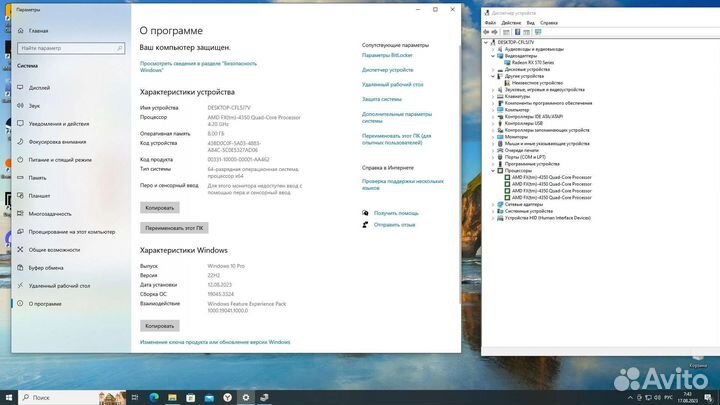Click Копировать button under Windows specs
Screen dimensions: 720x405
(x=160, y=326)
